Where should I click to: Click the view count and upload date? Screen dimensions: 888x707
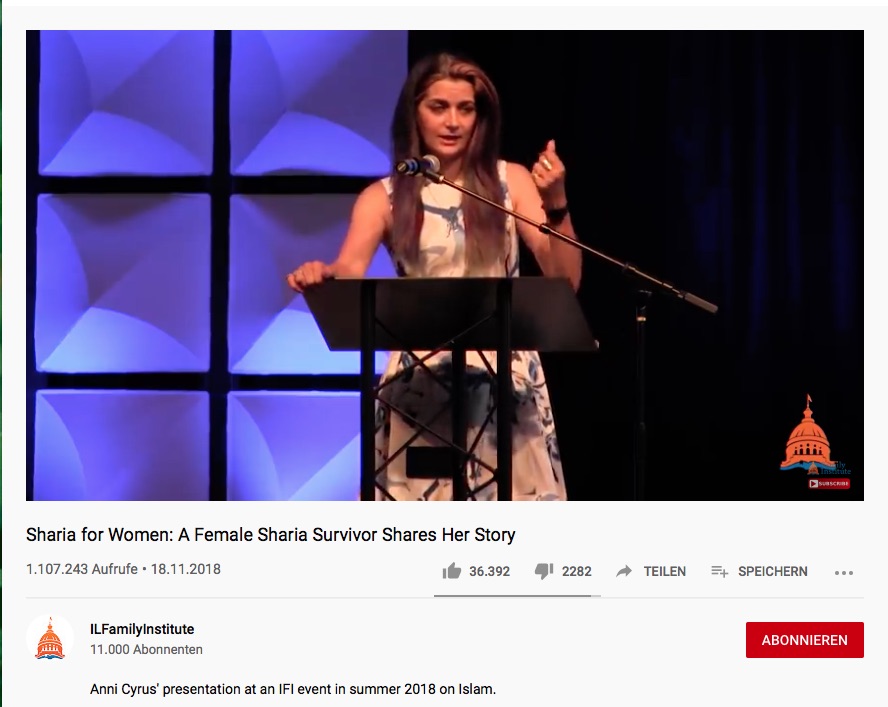[x=123, y=569]
